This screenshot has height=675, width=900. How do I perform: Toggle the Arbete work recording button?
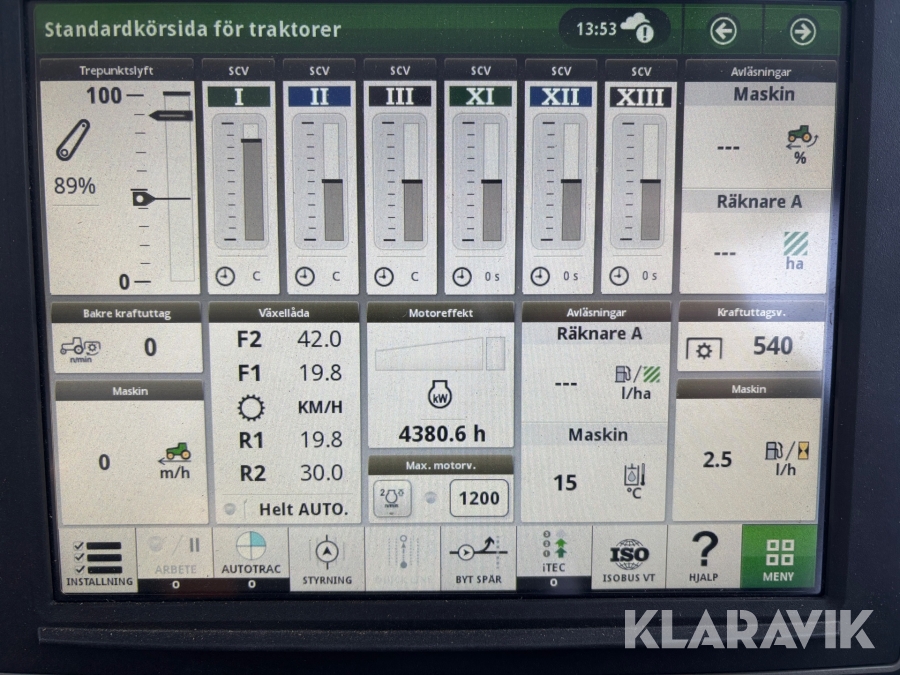click(x=175, y=558)
